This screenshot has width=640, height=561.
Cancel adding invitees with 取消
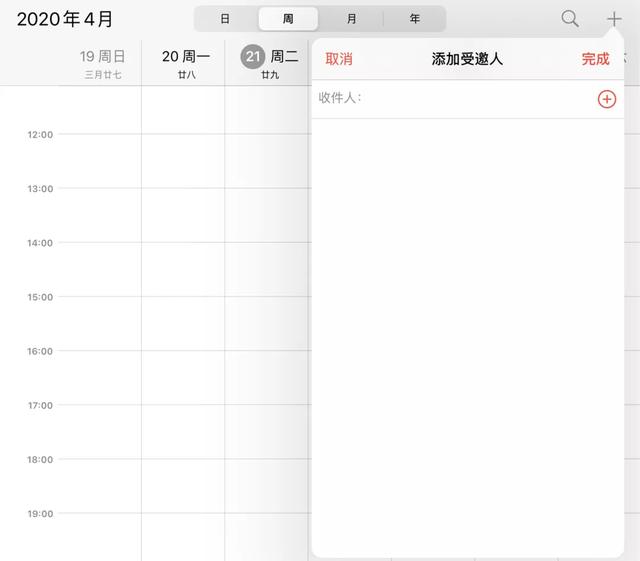pyautogui.click(x=339, y=59)
